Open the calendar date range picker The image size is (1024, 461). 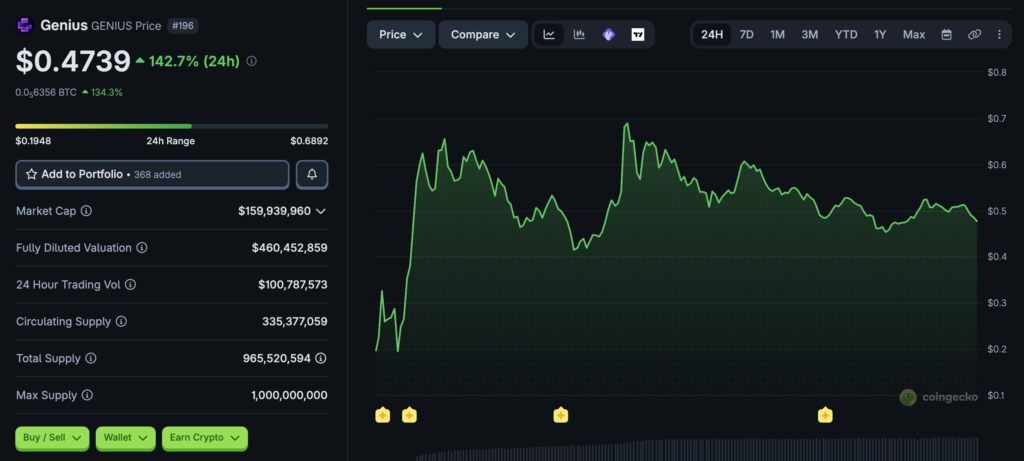(x=946, y=34)
